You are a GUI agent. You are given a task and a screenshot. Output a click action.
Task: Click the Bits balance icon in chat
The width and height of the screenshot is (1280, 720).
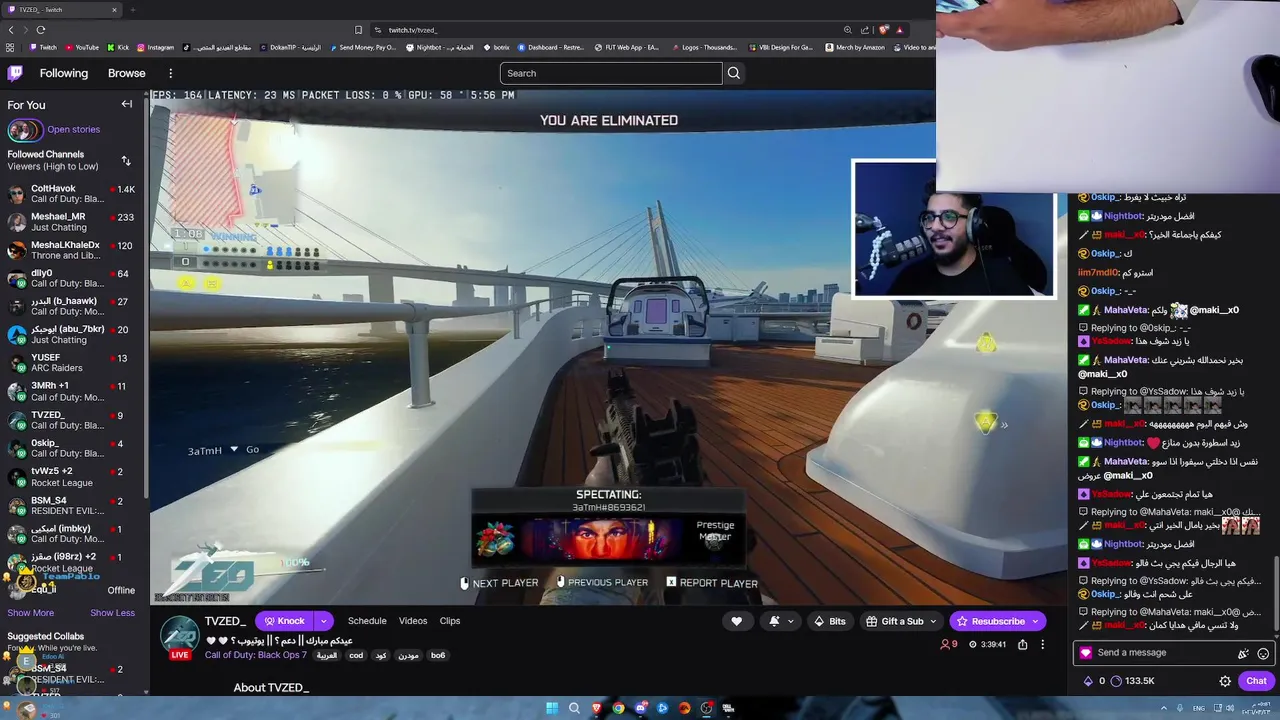tap(1088, 681)
